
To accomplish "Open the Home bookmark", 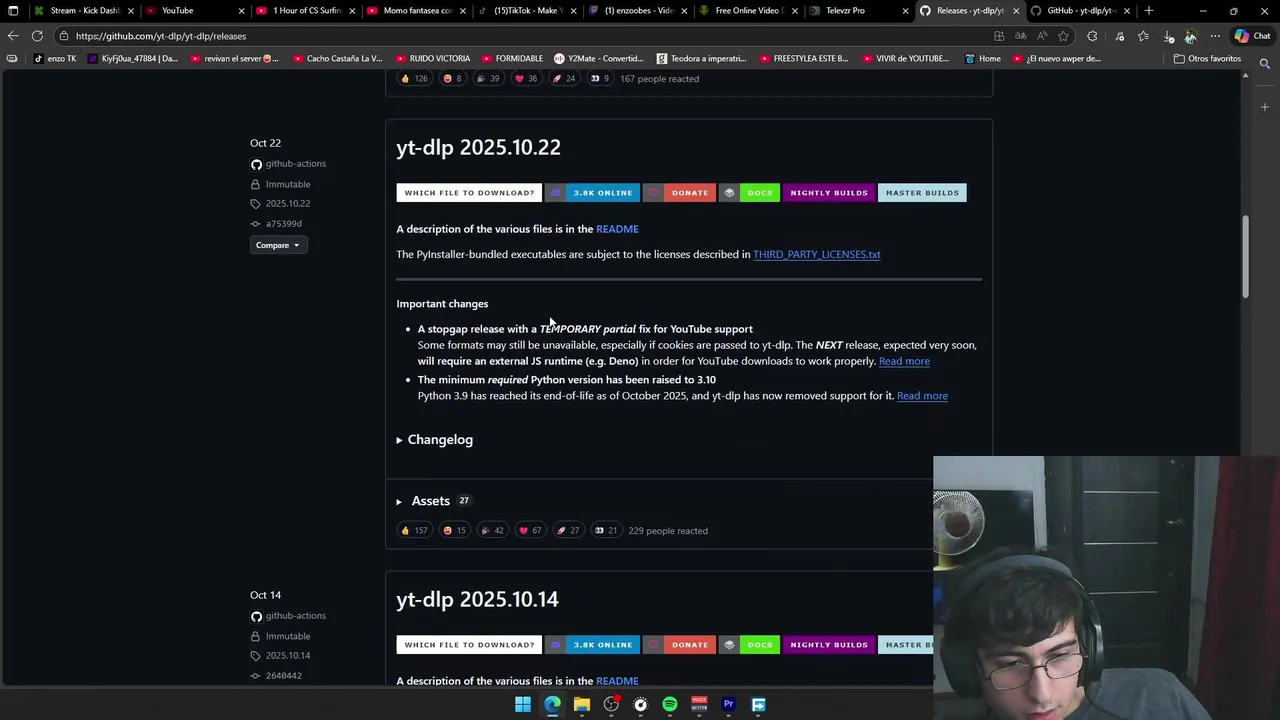I will click(x=983, y=59).
